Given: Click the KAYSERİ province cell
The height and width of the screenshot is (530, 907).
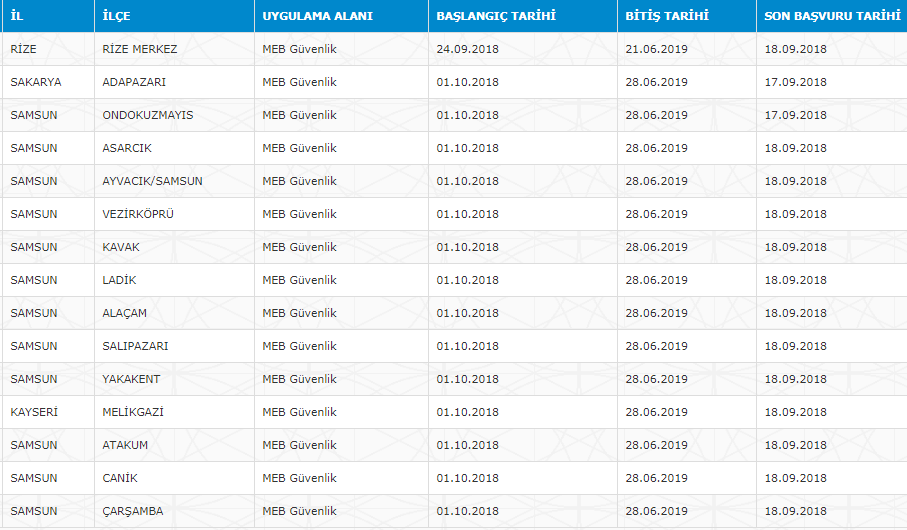Looking at the screenshot, I should pyautogui.click(x=34, y=412).
